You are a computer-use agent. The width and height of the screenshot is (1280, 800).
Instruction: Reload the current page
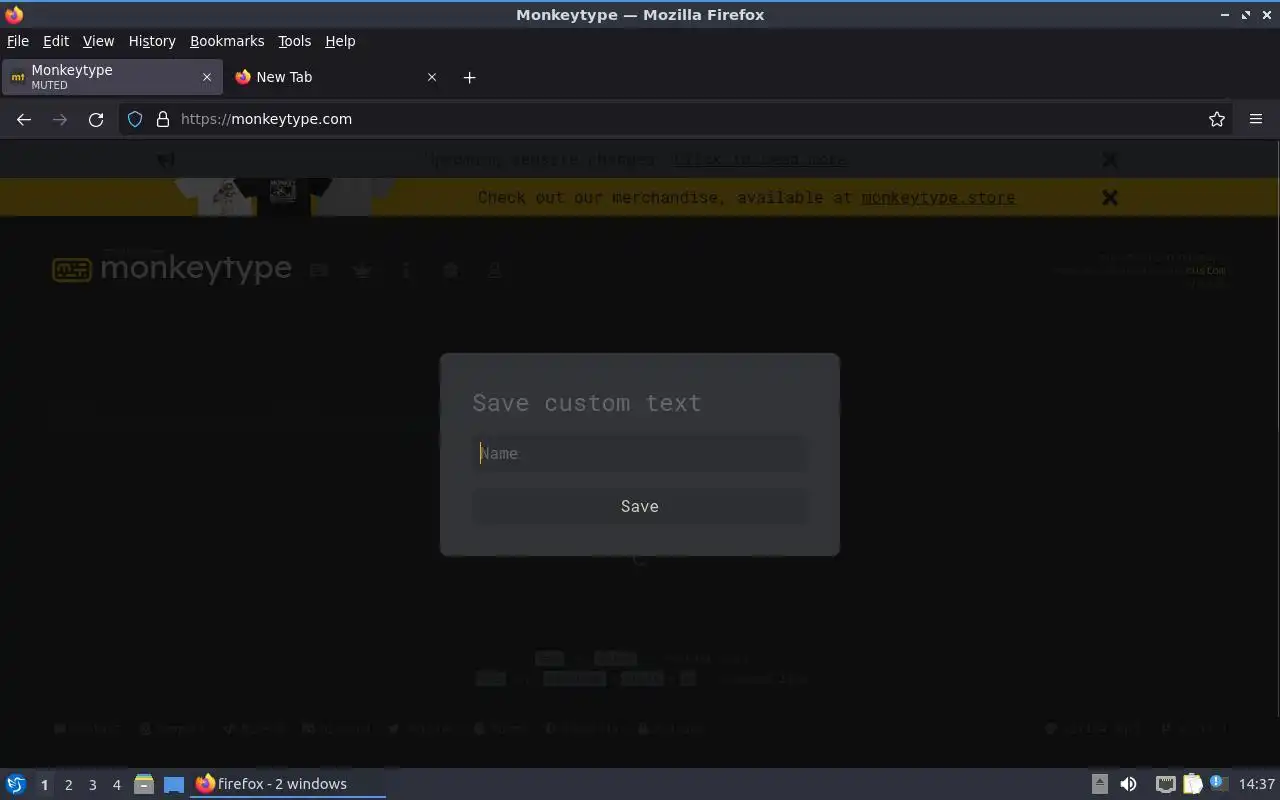tap(96, 119)
